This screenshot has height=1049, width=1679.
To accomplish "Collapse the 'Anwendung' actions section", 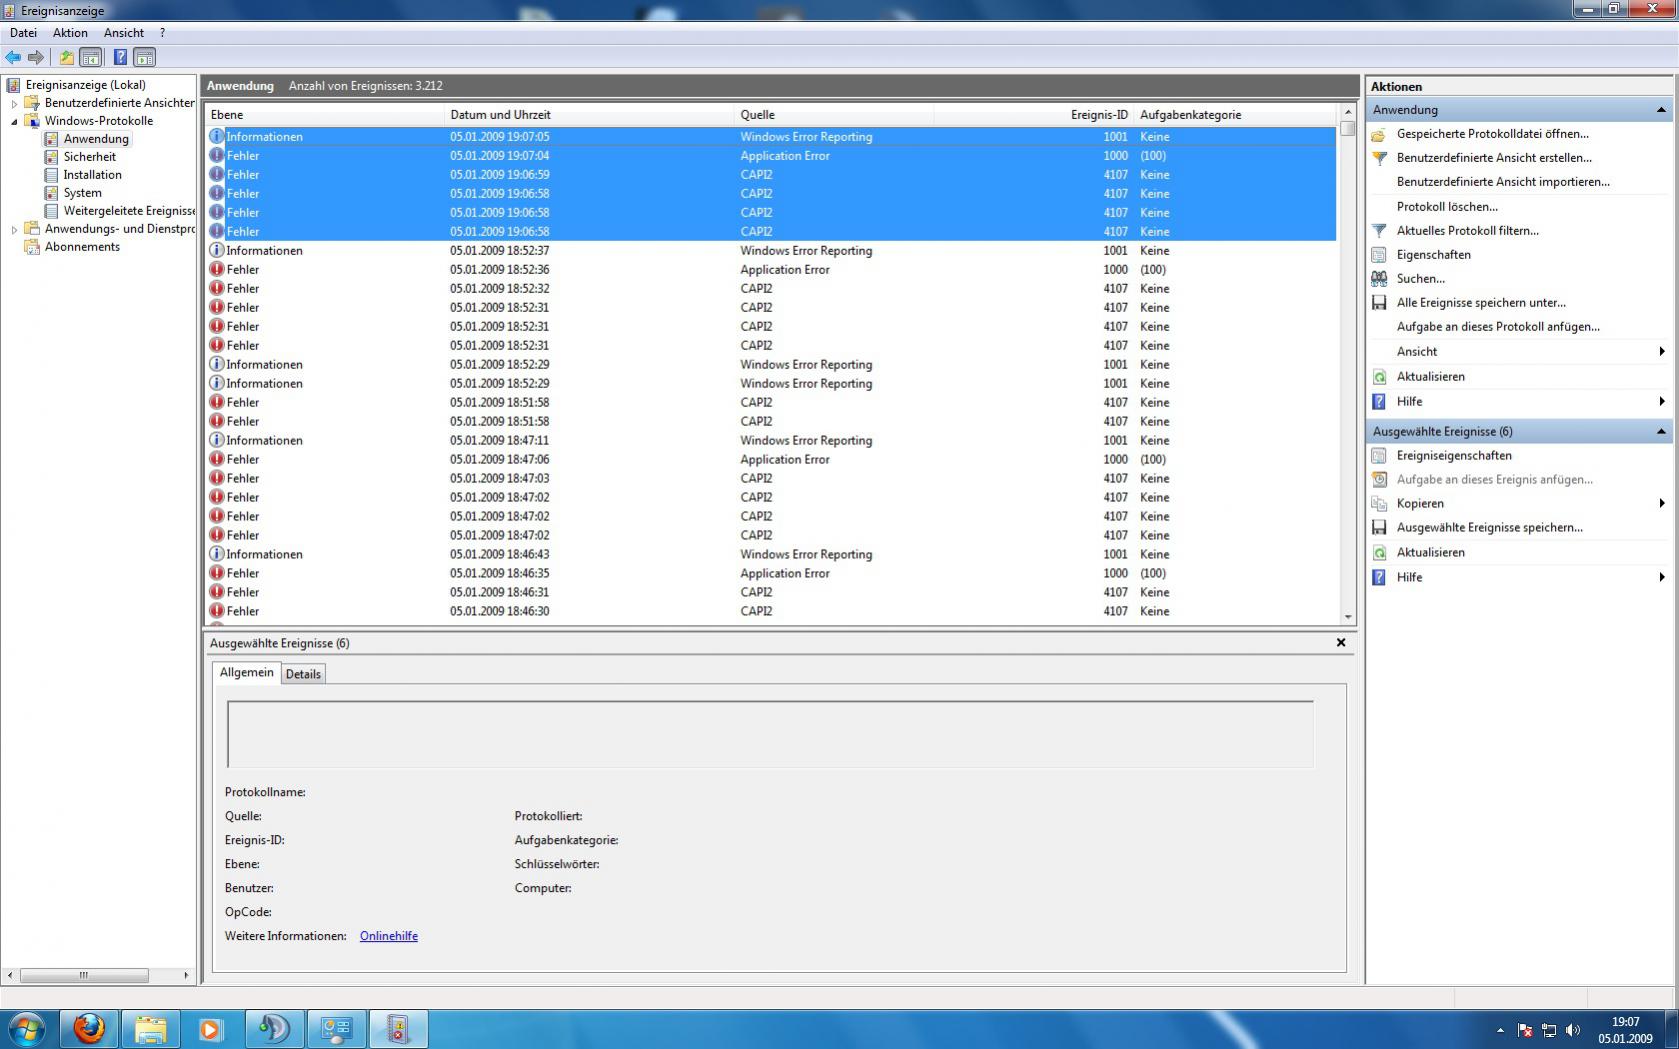I will 1661,110.
